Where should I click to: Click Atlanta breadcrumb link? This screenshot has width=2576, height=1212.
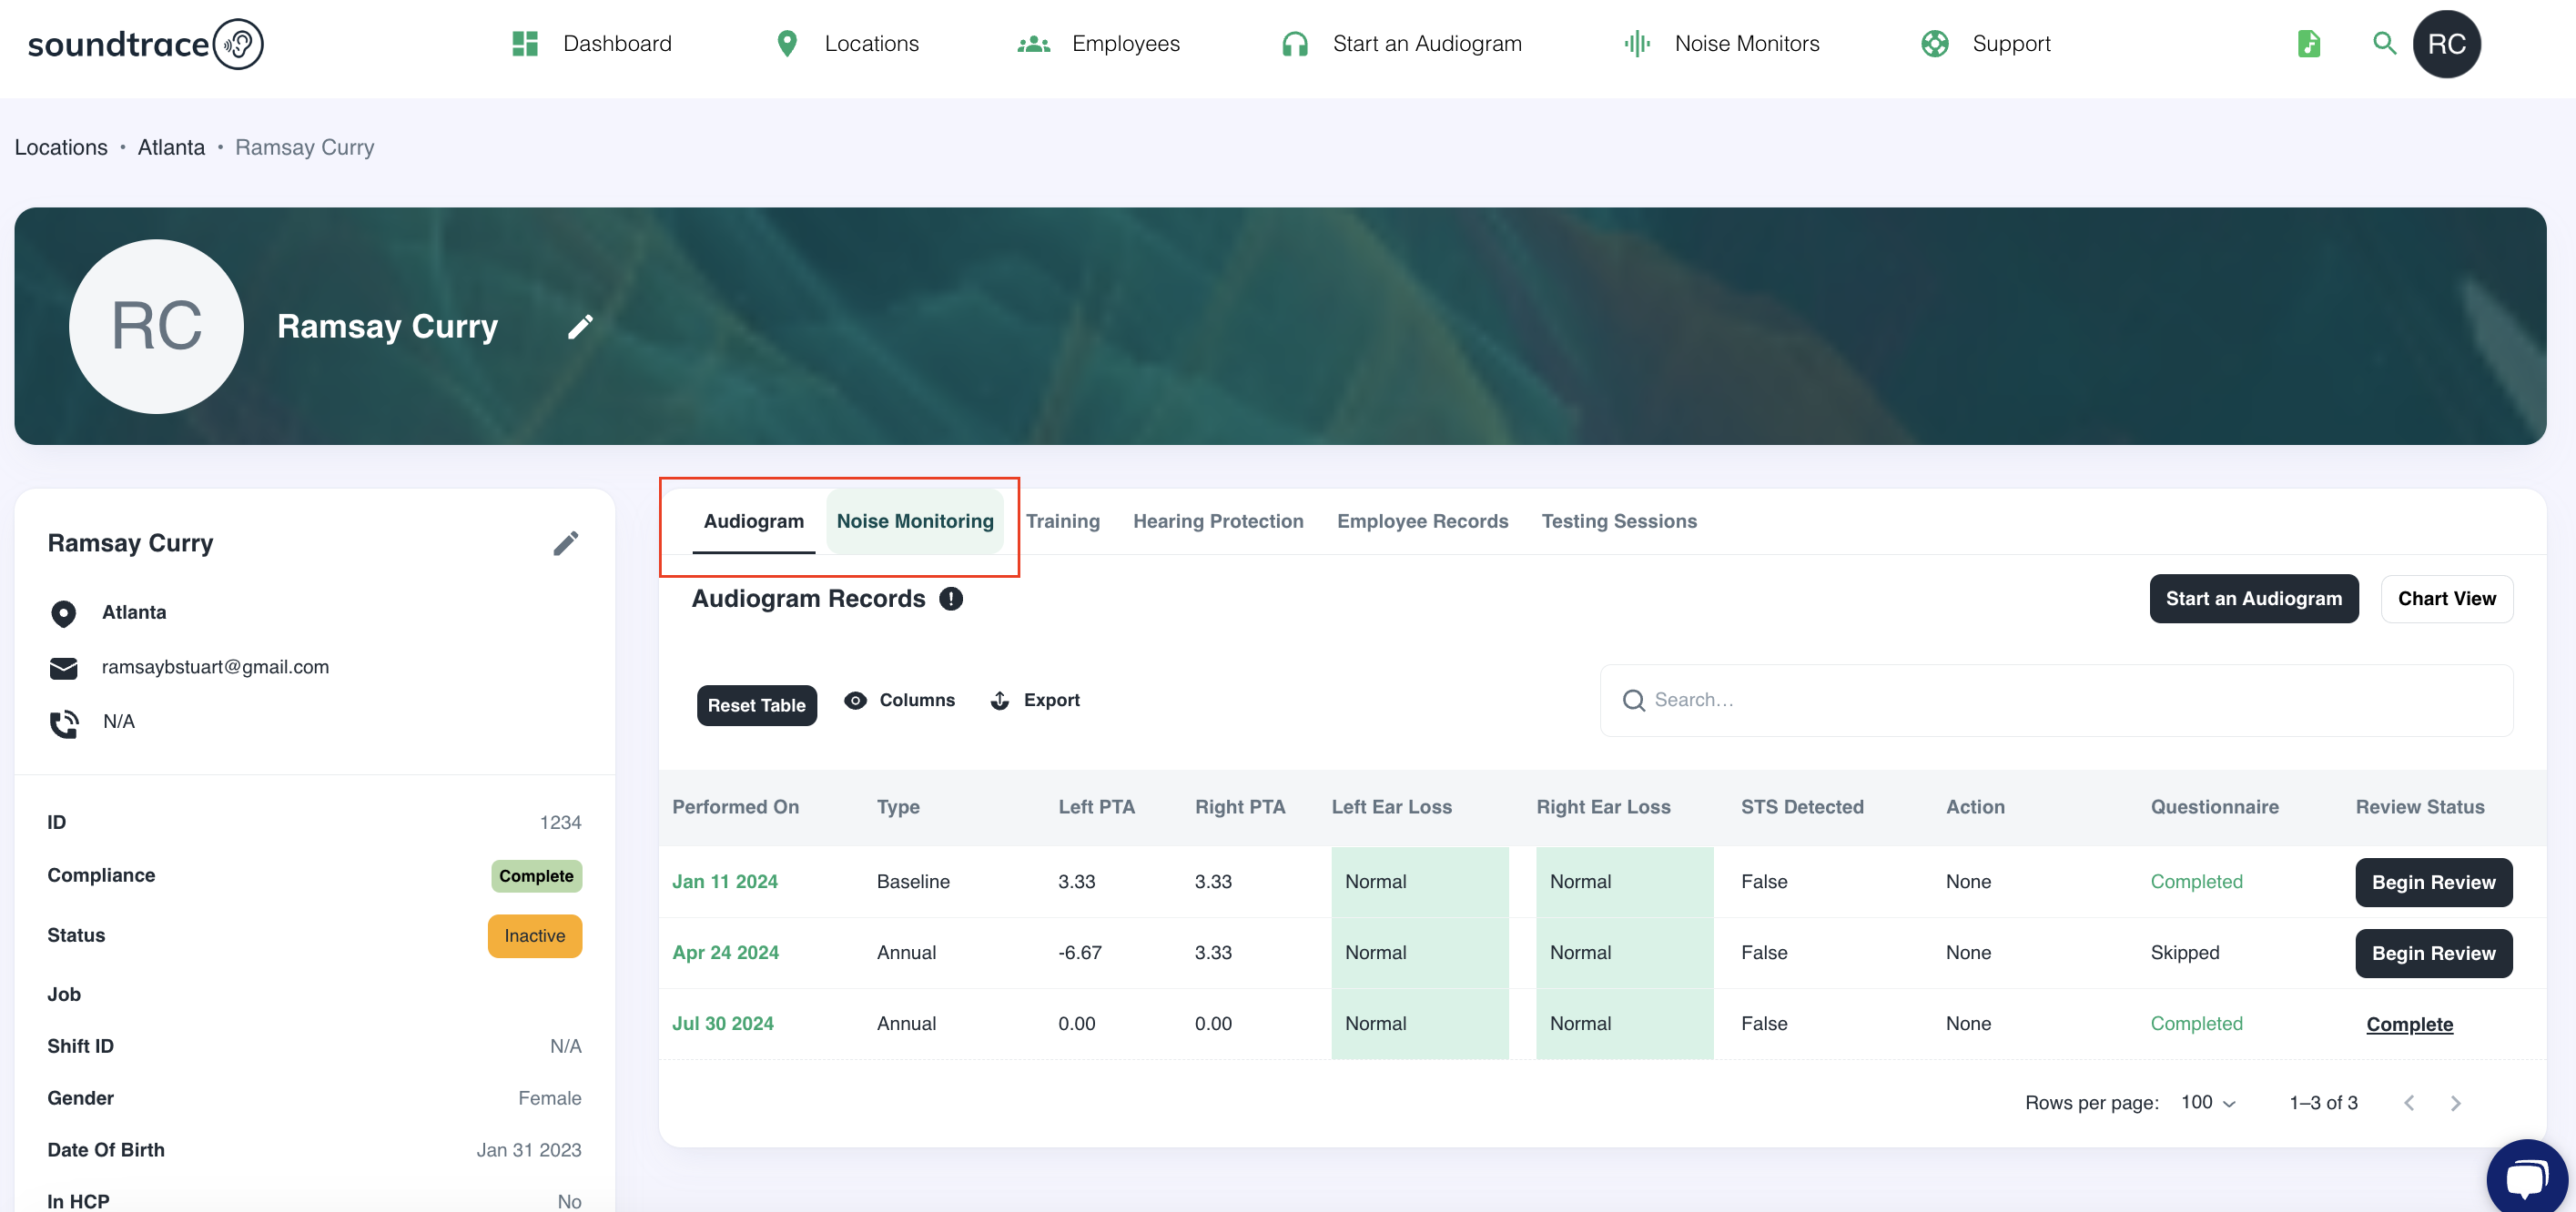tap(171, 147)
